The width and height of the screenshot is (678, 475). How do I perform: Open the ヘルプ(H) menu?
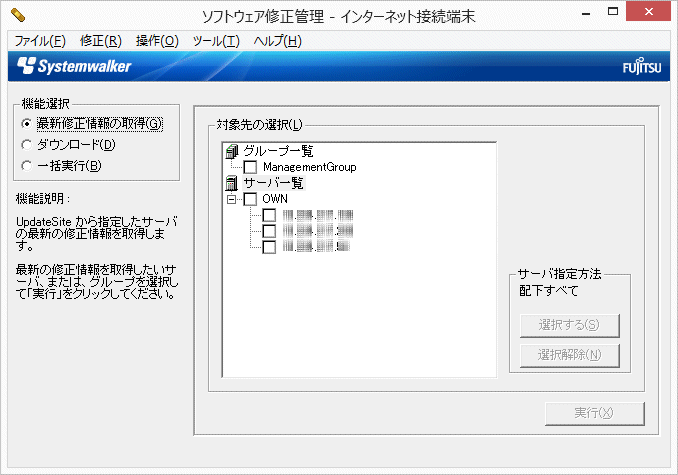[278, 41]
